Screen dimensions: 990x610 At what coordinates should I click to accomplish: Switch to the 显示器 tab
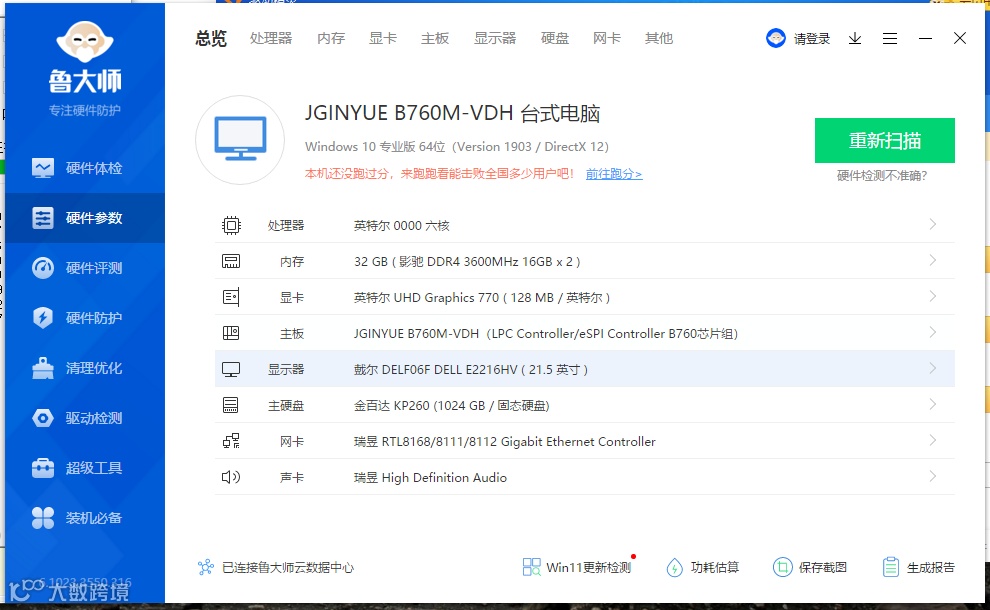point(495,39)
